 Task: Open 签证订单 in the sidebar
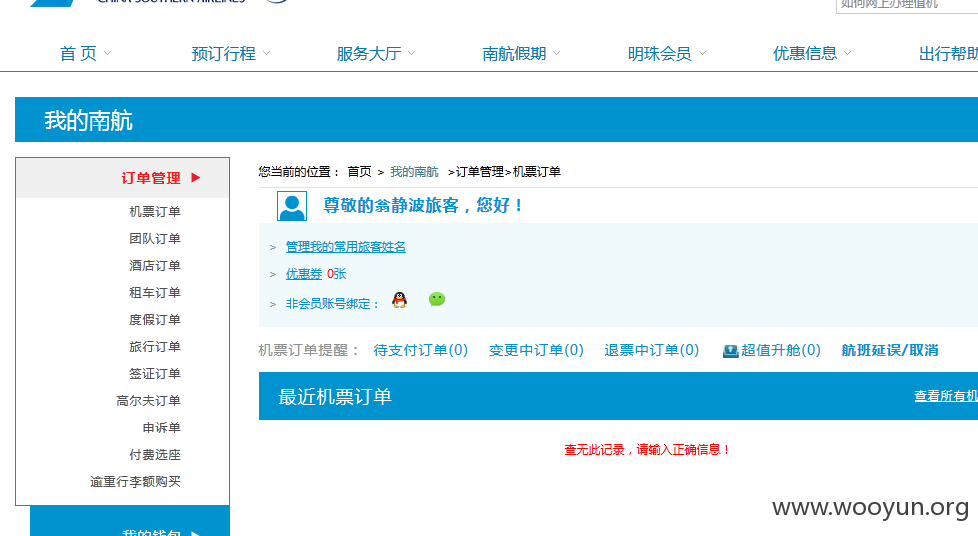click(x=155, y=374)
